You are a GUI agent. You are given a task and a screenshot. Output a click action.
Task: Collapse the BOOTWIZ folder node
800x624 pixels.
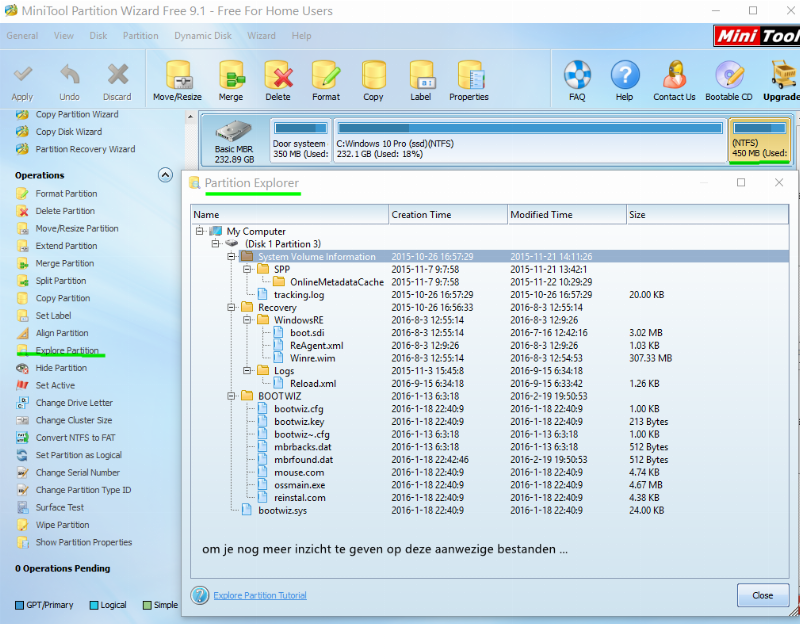[x=232, y=396]
